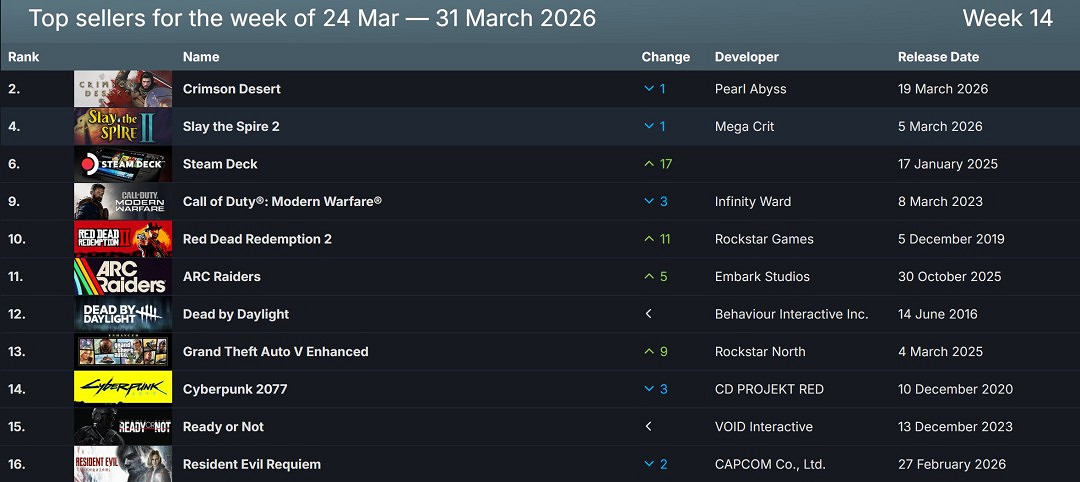Open the Steam Deck product thumbnail
The width and height of the screenshot is (1080, 482).
click(123, 164)
